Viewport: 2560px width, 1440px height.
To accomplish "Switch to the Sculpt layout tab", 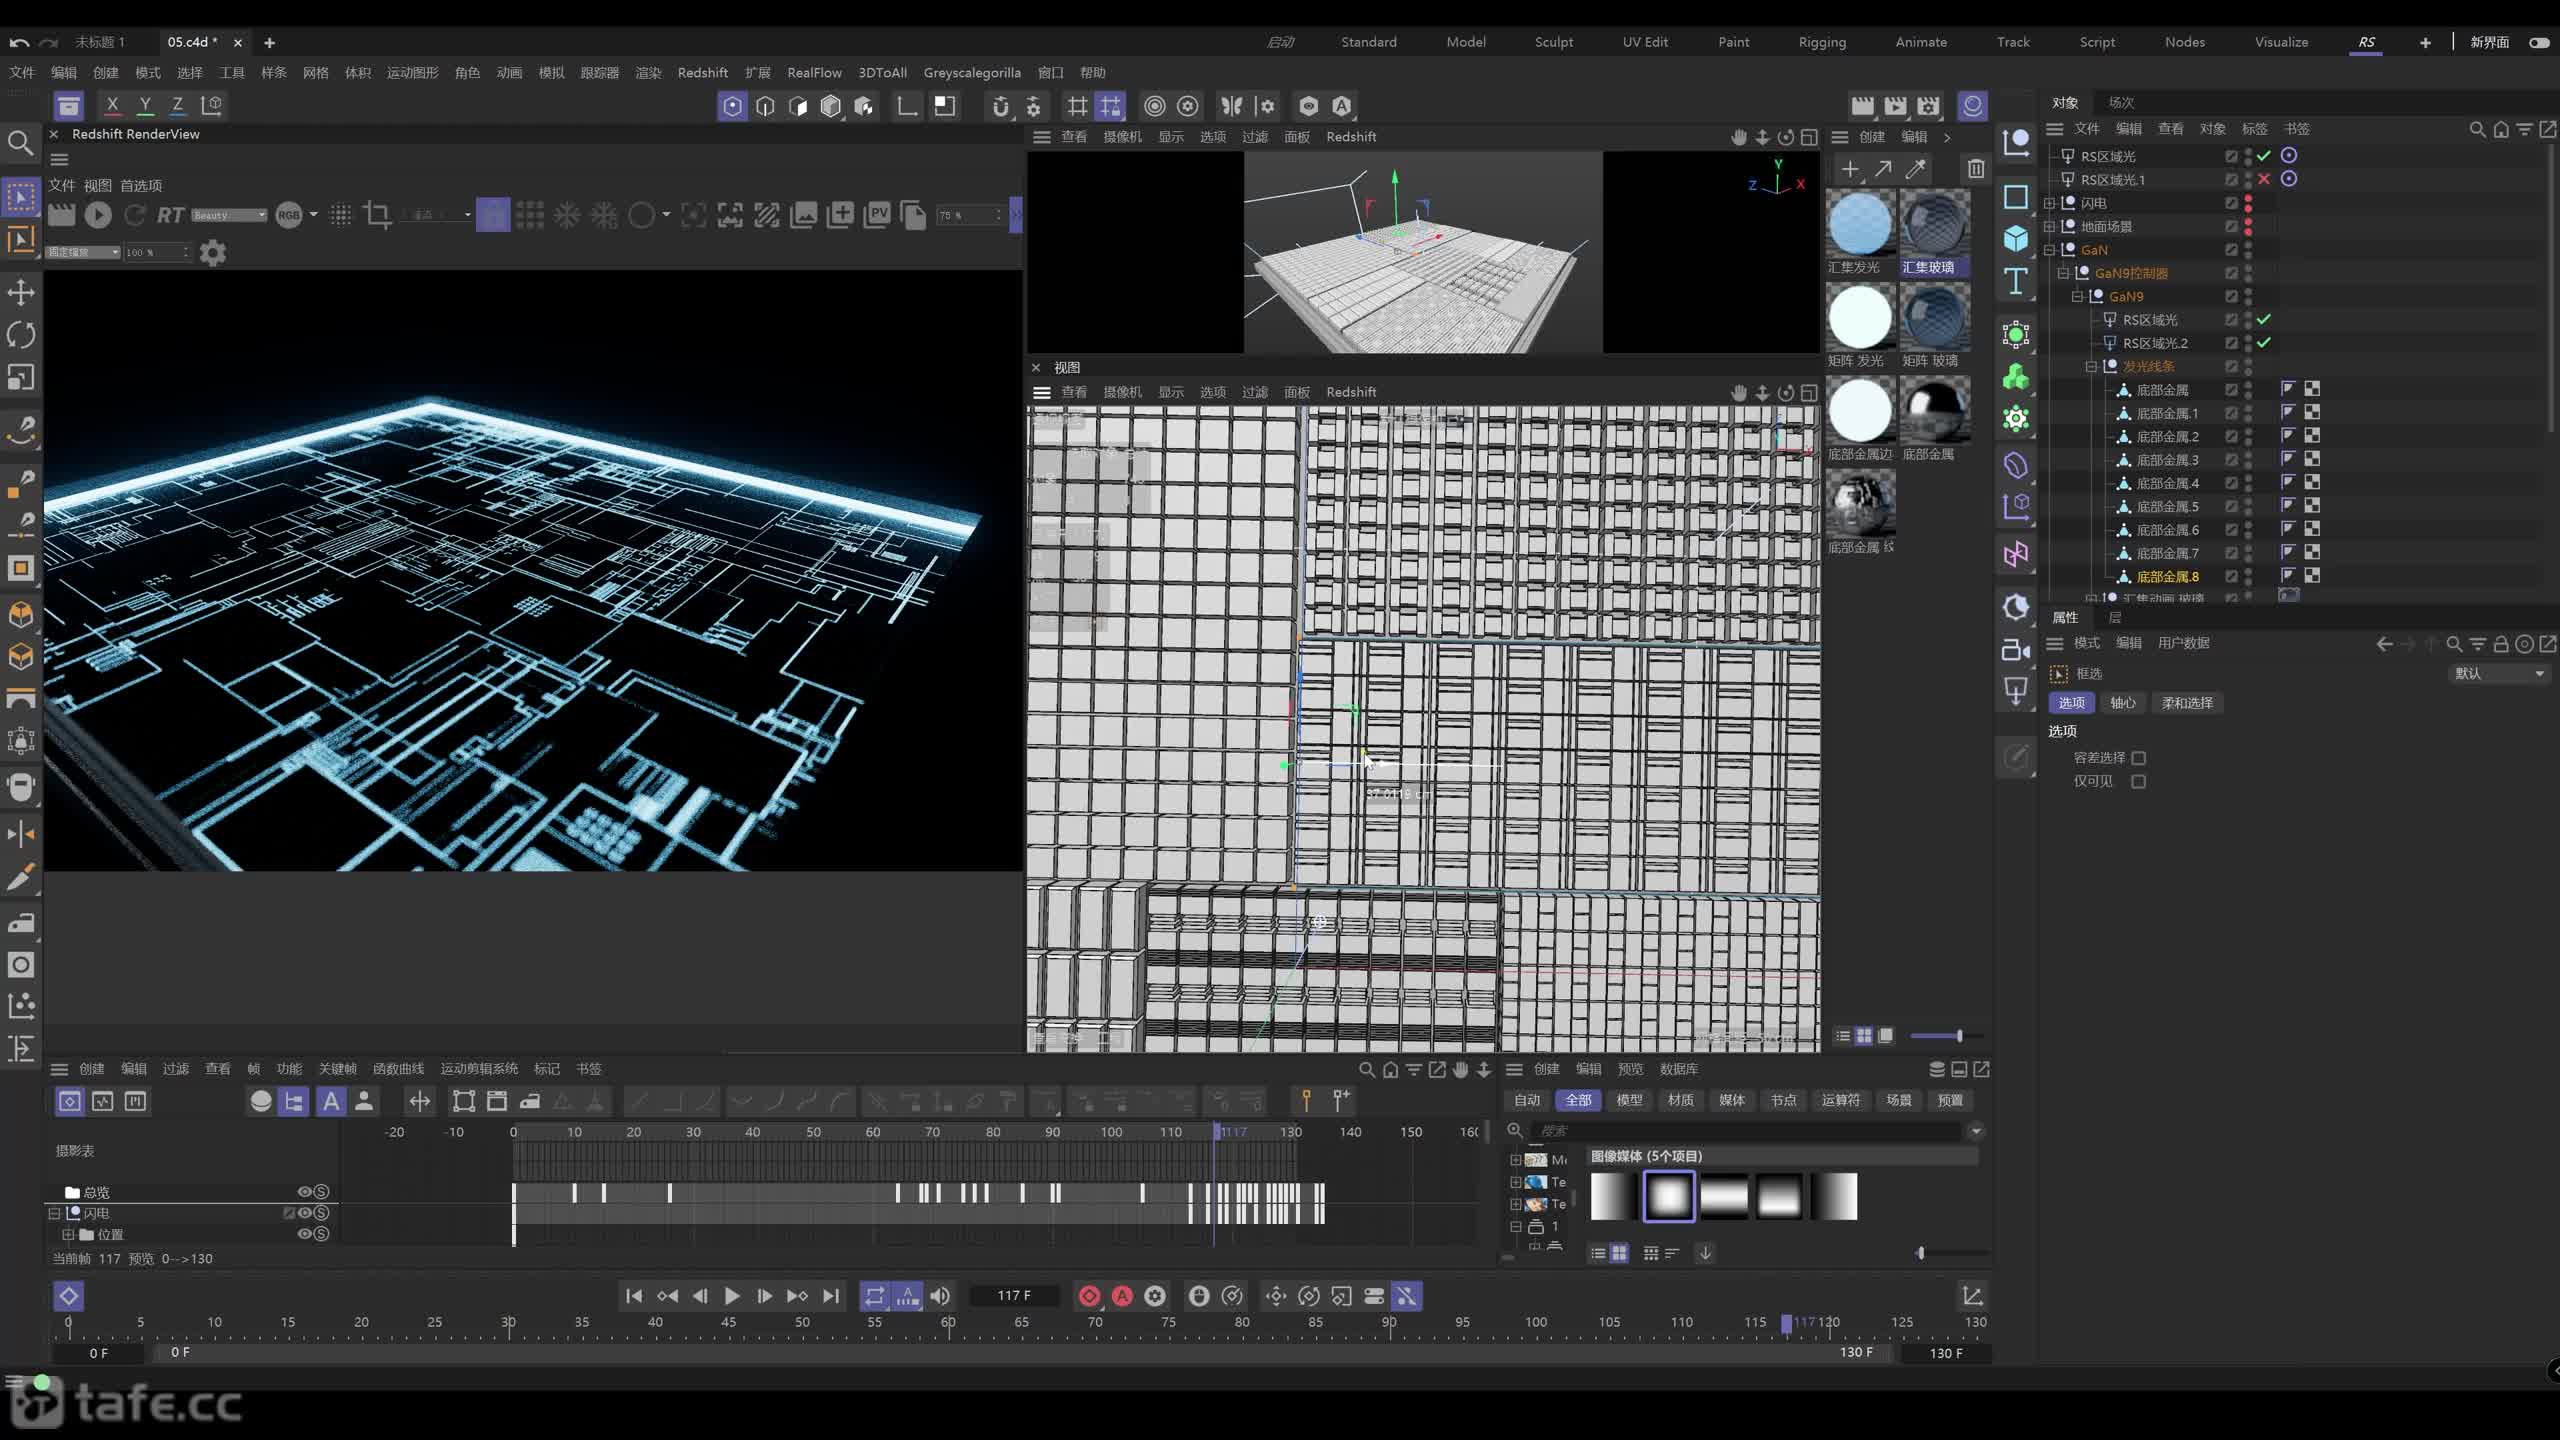I will pyautogui.click(x=1553, y=42).
